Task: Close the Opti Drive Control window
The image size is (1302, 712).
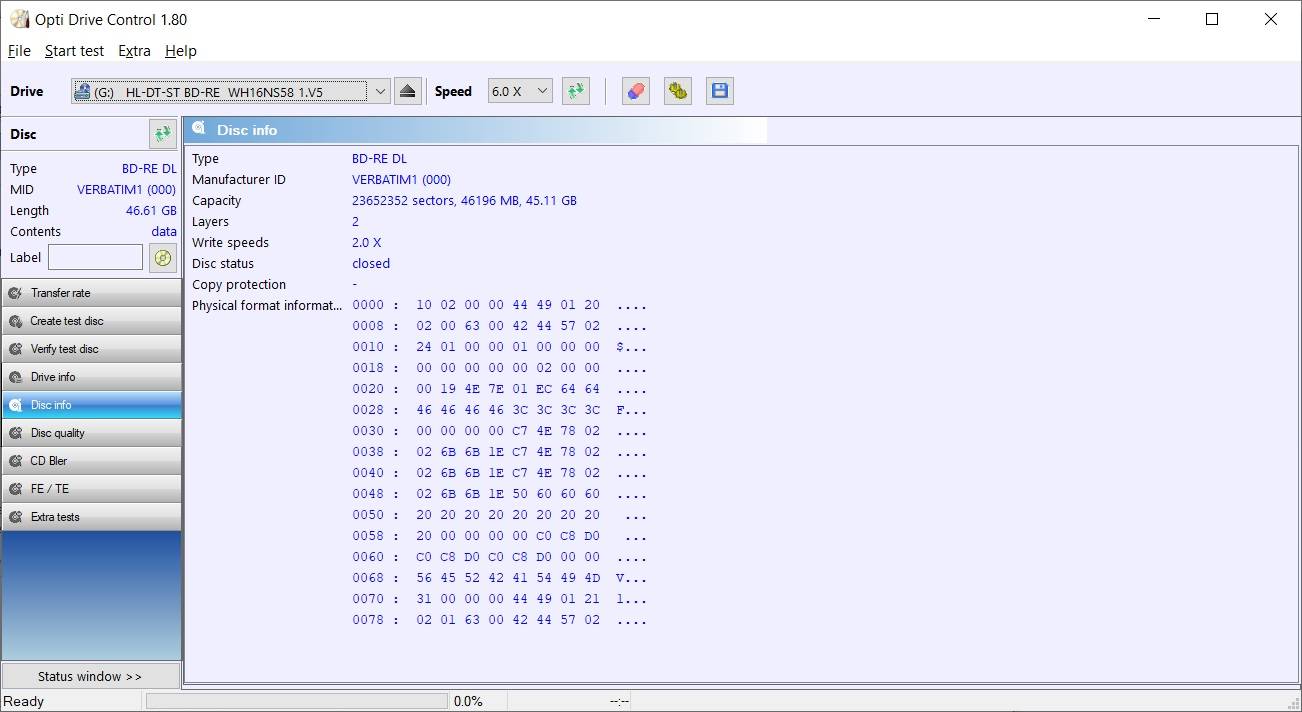Action: [x=1271, y=19]
